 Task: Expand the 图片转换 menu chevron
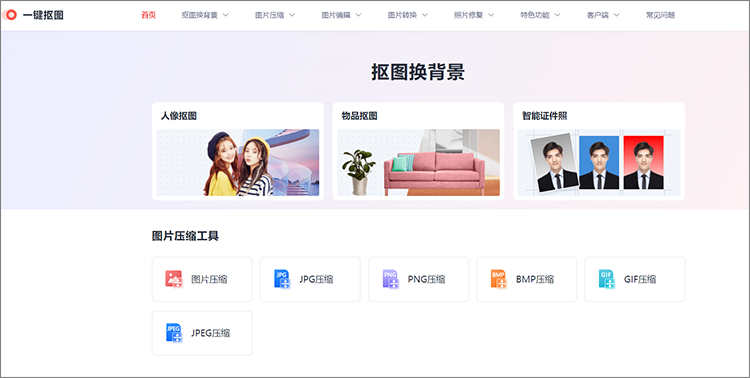[424, 15]
